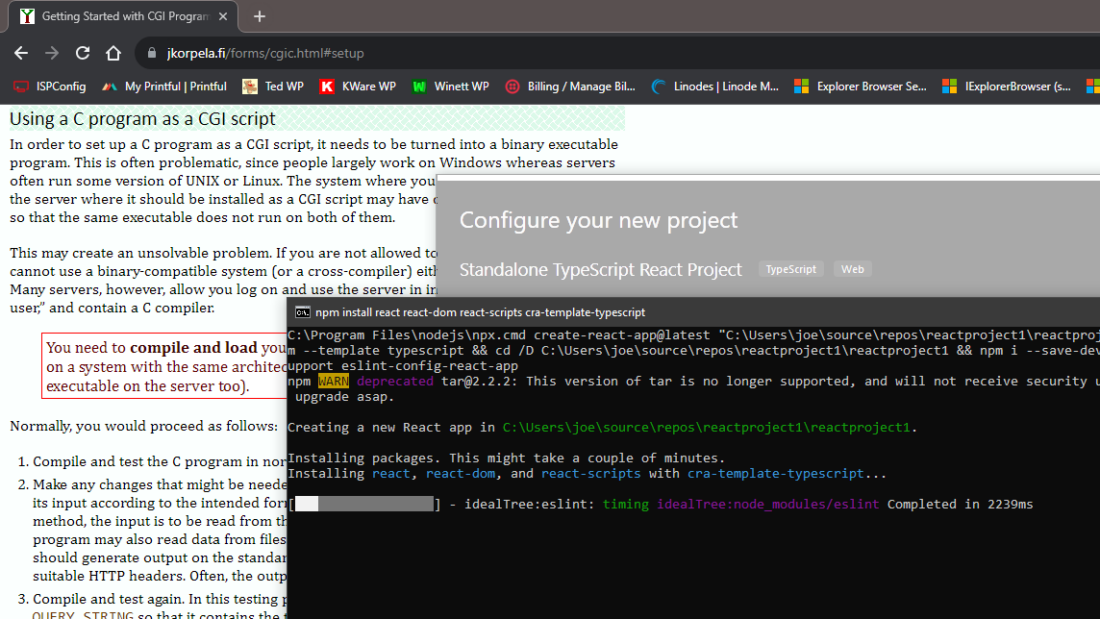The height and width of the screenshot is (619, 1100).
Task: Click the Winett WP W favicon
Action: tap(420, 86)
